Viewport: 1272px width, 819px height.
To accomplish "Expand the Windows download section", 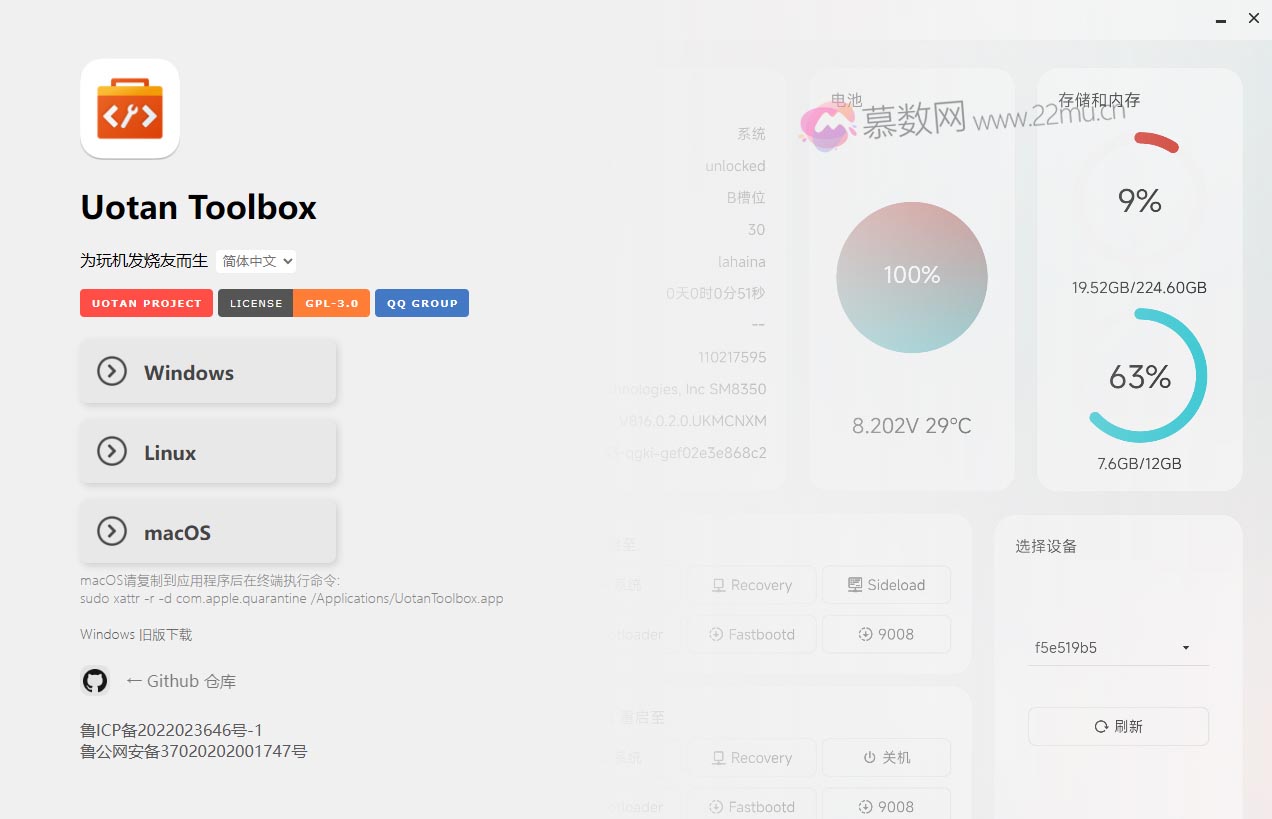I will tap(208, 371).
